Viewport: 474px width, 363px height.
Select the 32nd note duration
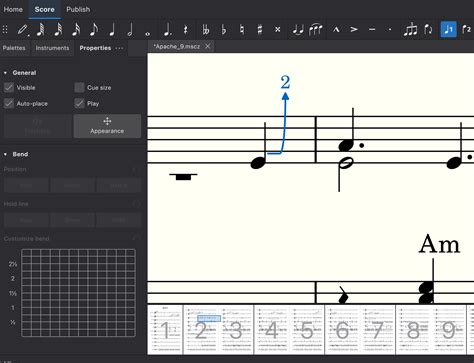point(59,30)
